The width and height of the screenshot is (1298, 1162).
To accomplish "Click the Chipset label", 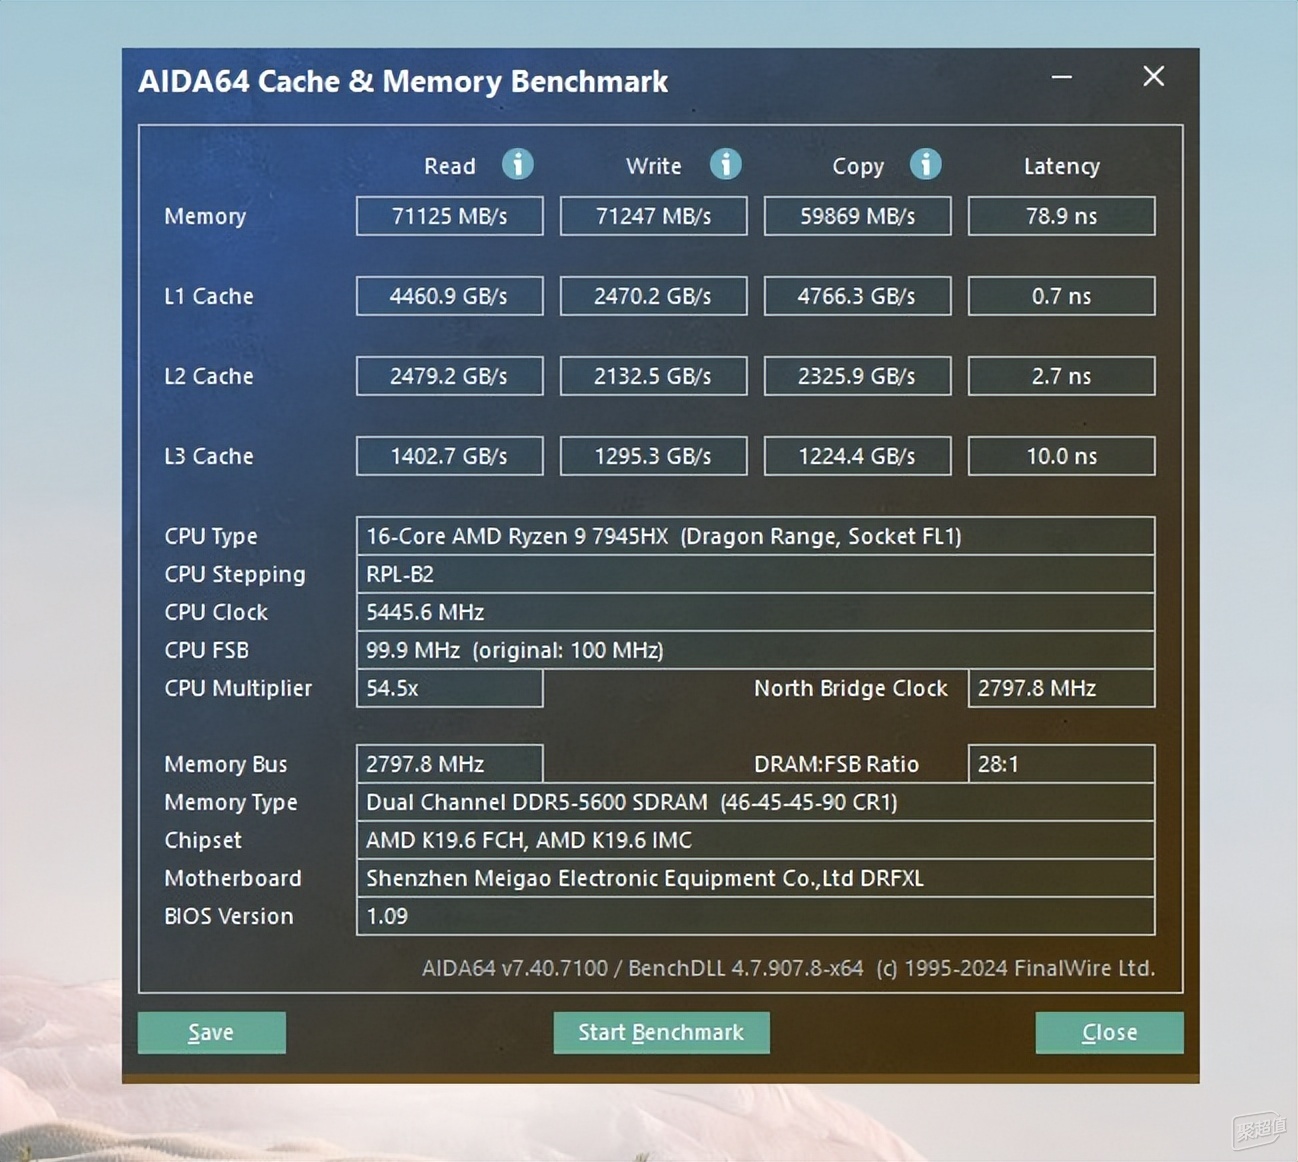I will [203, 841].
